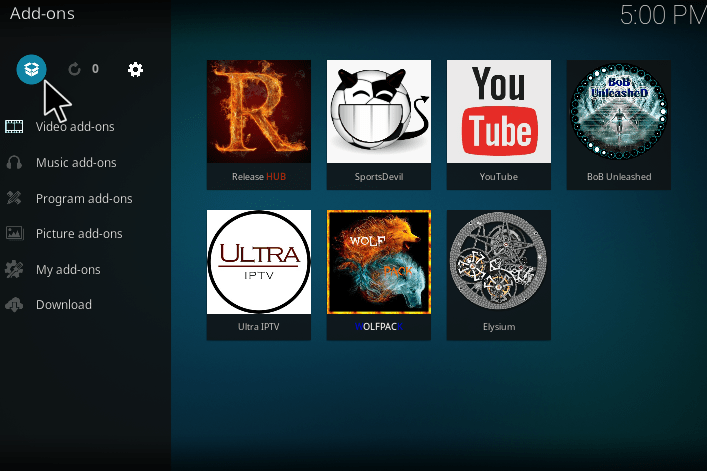Launch the WOLFPACK add-on thumbnail
Image resolution: width=707 pixels, height=471 pixels.
click(x=379, y=262)
